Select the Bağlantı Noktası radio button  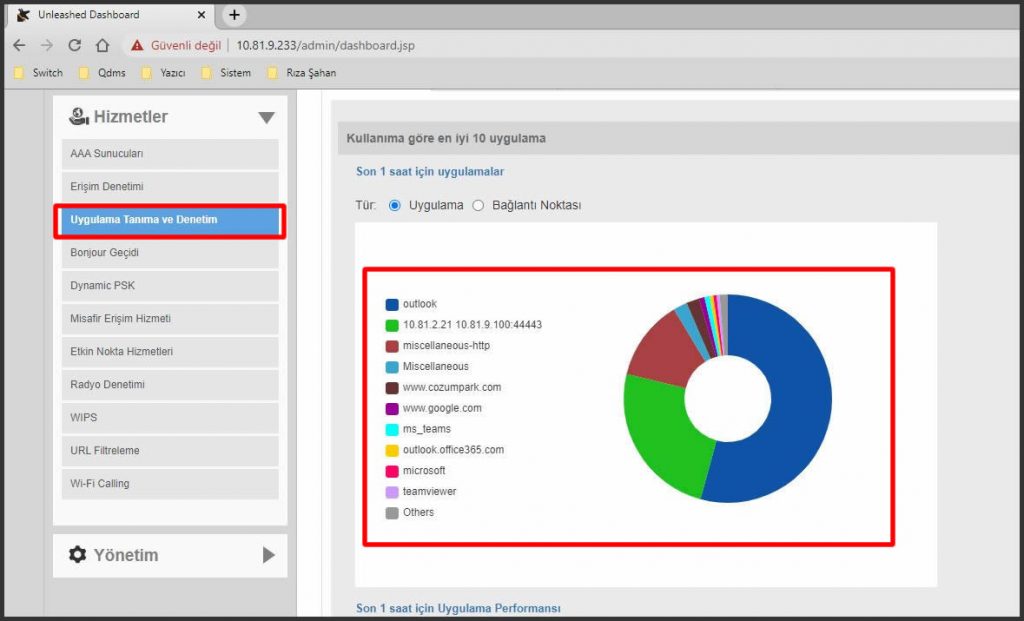tap(478, 205)
